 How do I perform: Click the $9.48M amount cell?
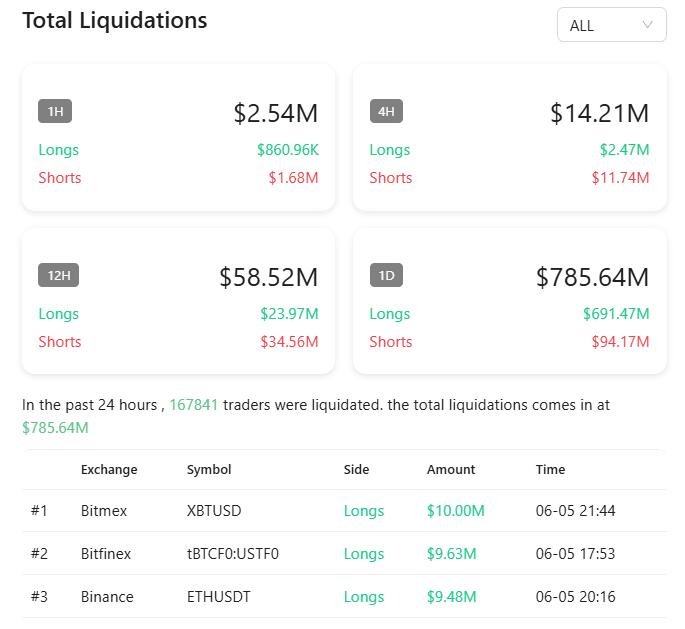pos(452,597)
